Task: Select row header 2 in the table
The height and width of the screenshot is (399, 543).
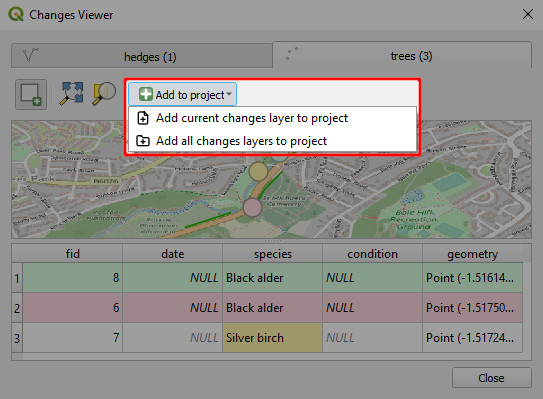Action: tap(17, 308)
